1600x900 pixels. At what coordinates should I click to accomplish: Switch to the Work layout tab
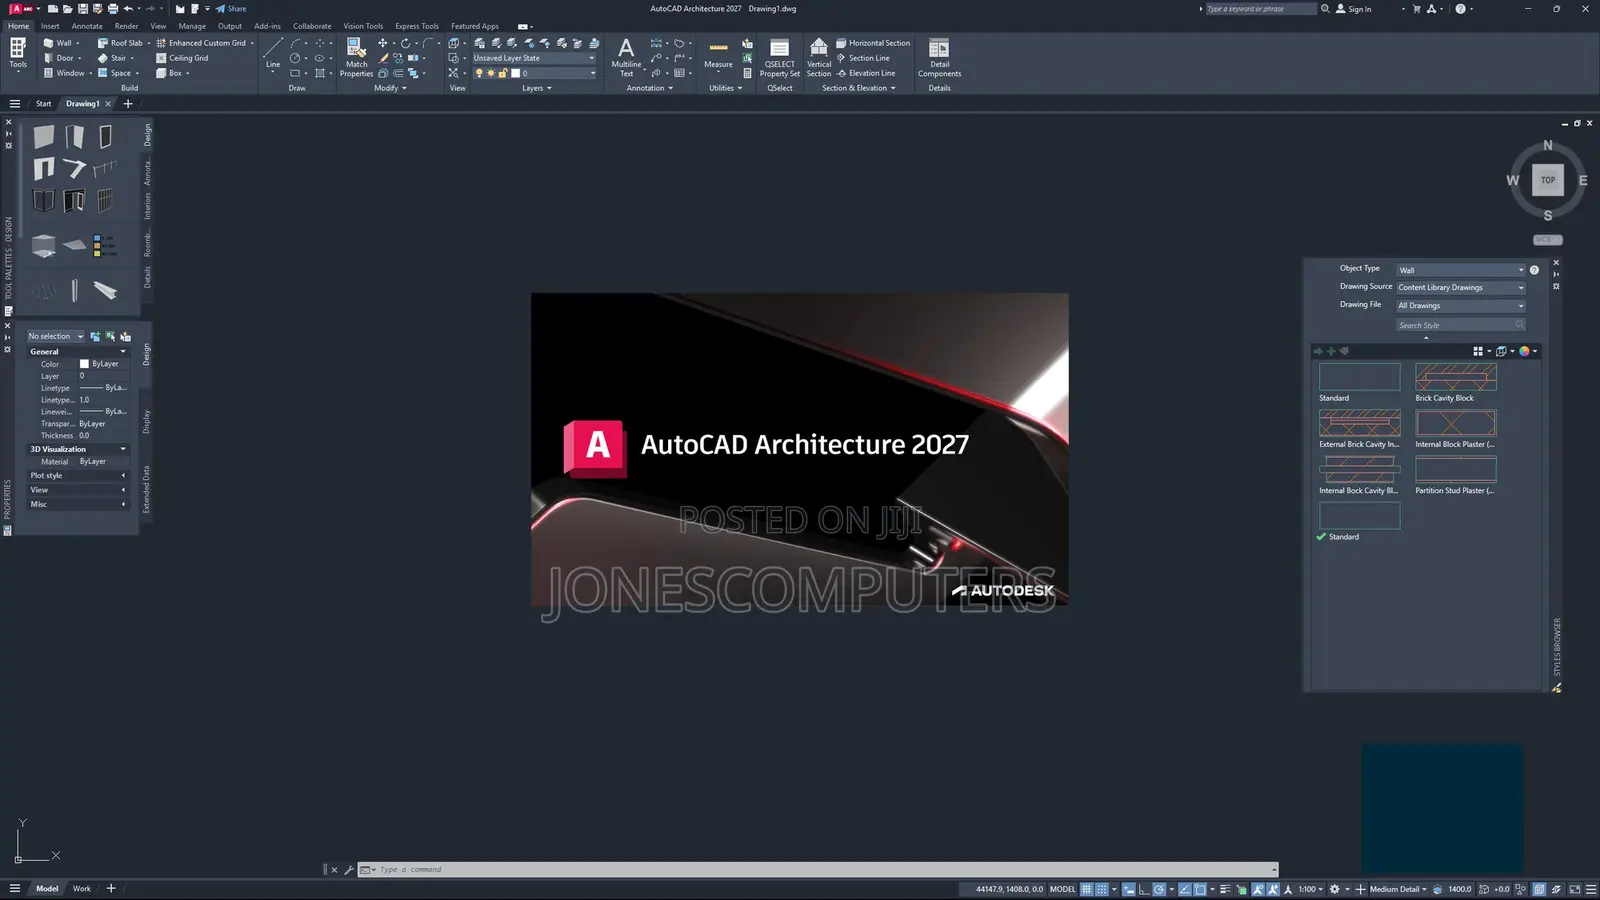(82, 889)
